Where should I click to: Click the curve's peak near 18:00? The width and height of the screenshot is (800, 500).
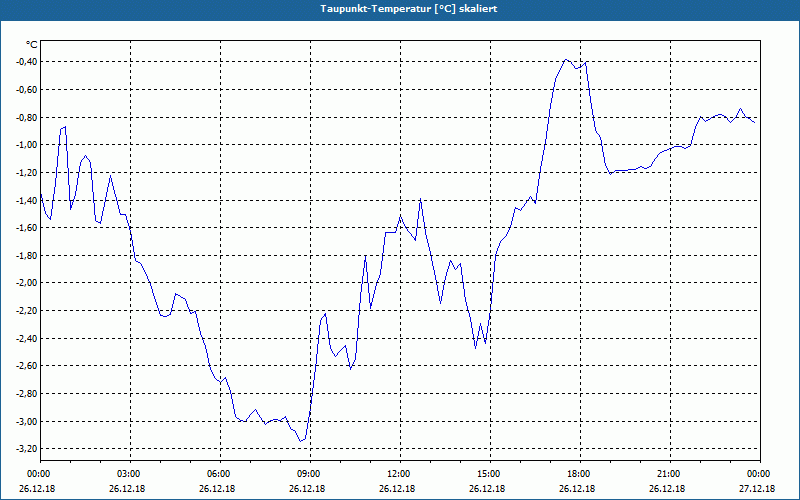(565, 60)
